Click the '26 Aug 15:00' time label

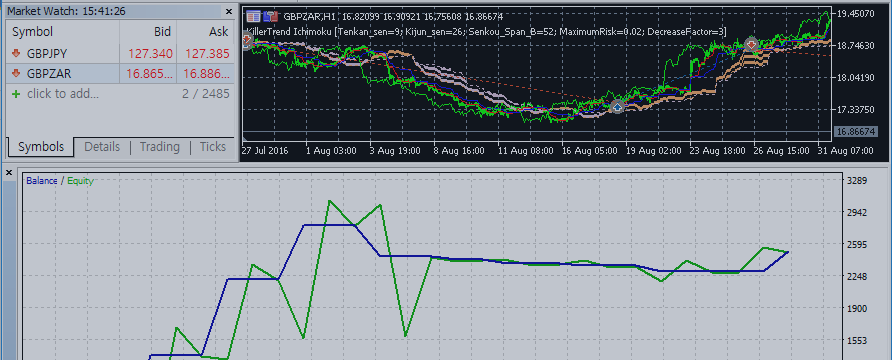point(782,151)
